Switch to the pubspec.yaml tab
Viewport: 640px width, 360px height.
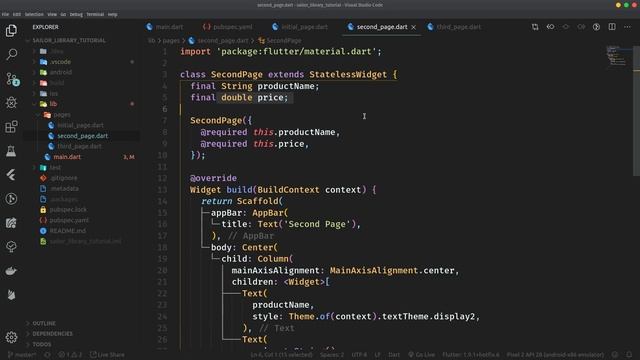coord(228,27)
